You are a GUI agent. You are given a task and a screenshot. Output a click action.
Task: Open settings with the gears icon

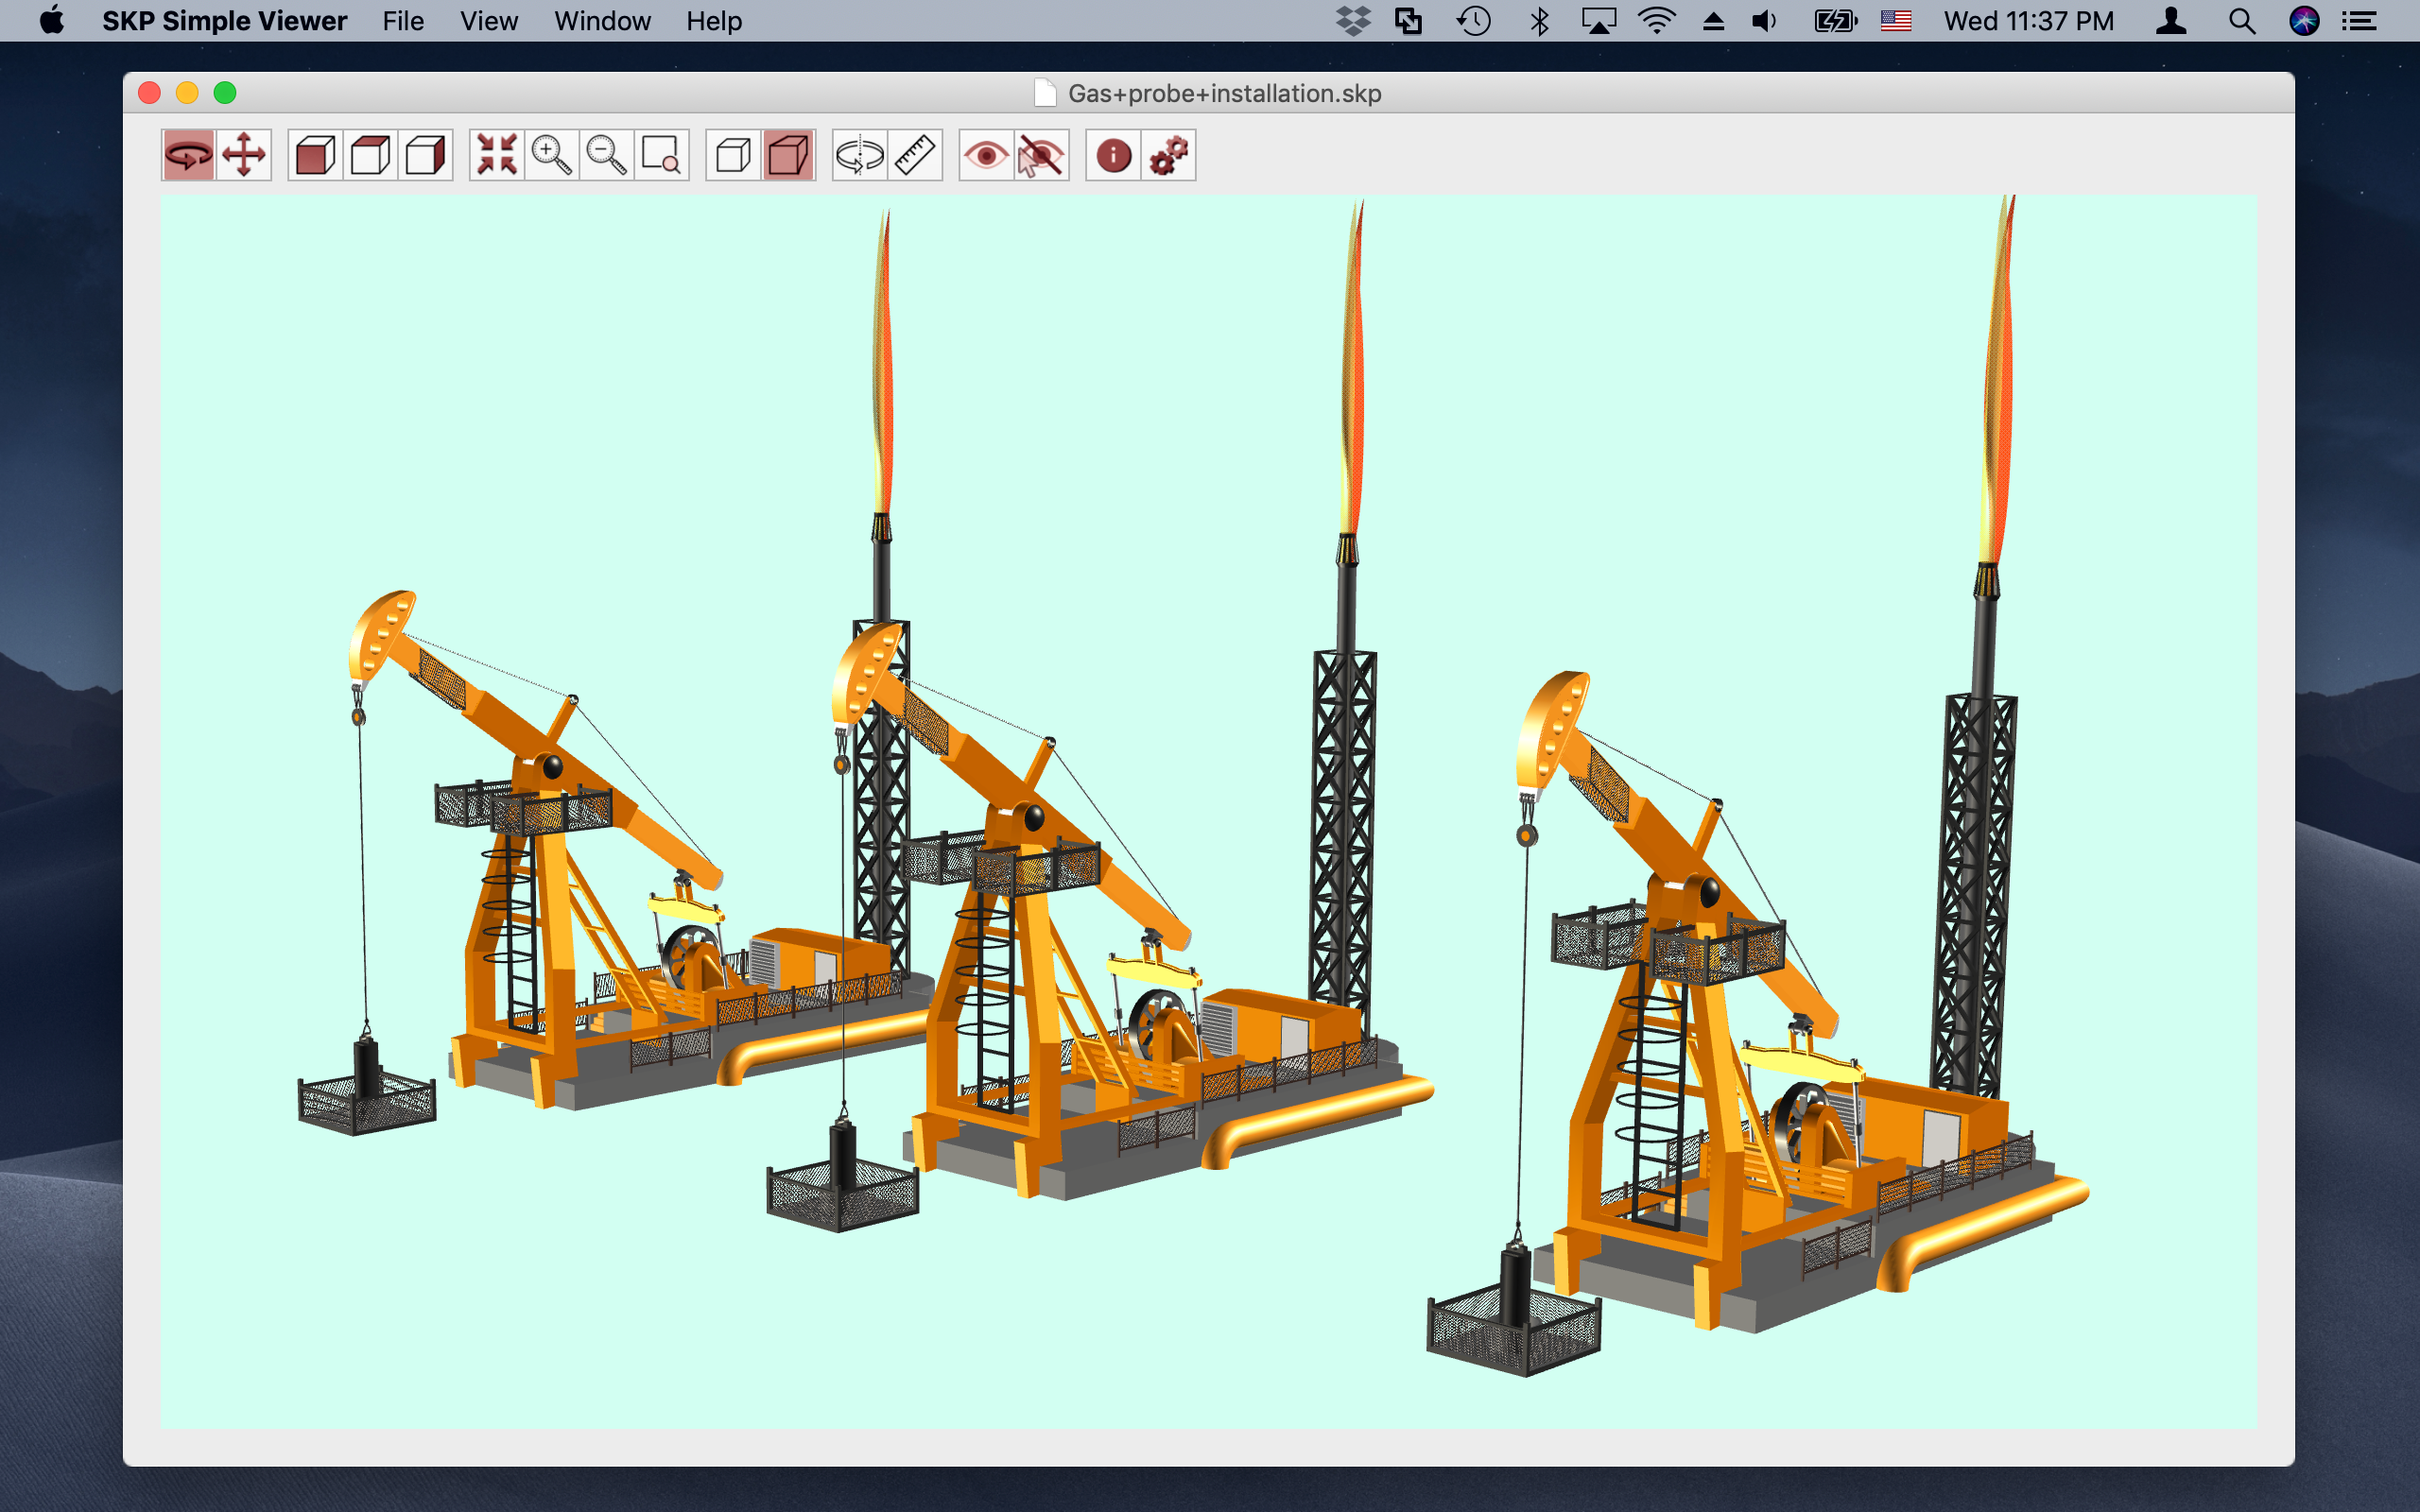(1168, 155)
